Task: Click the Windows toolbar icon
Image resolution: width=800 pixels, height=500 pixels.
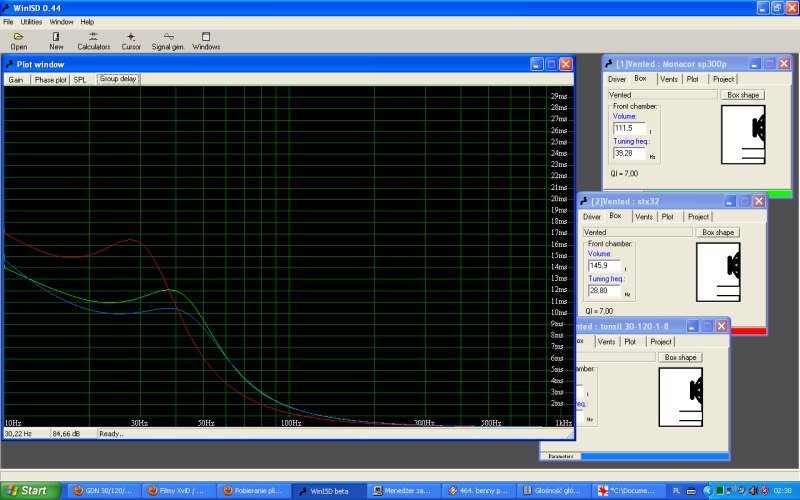Action: coord(206,40)
